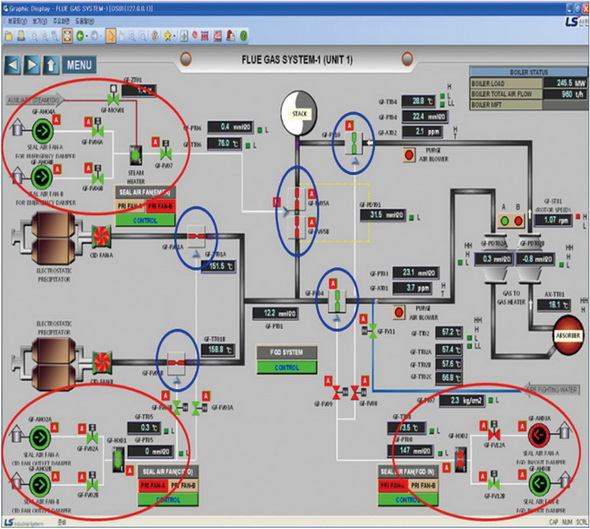The height and width of the screenshot is (529, 590).
Task: Click the Steam Heater symbol
Action: point(136,155)
